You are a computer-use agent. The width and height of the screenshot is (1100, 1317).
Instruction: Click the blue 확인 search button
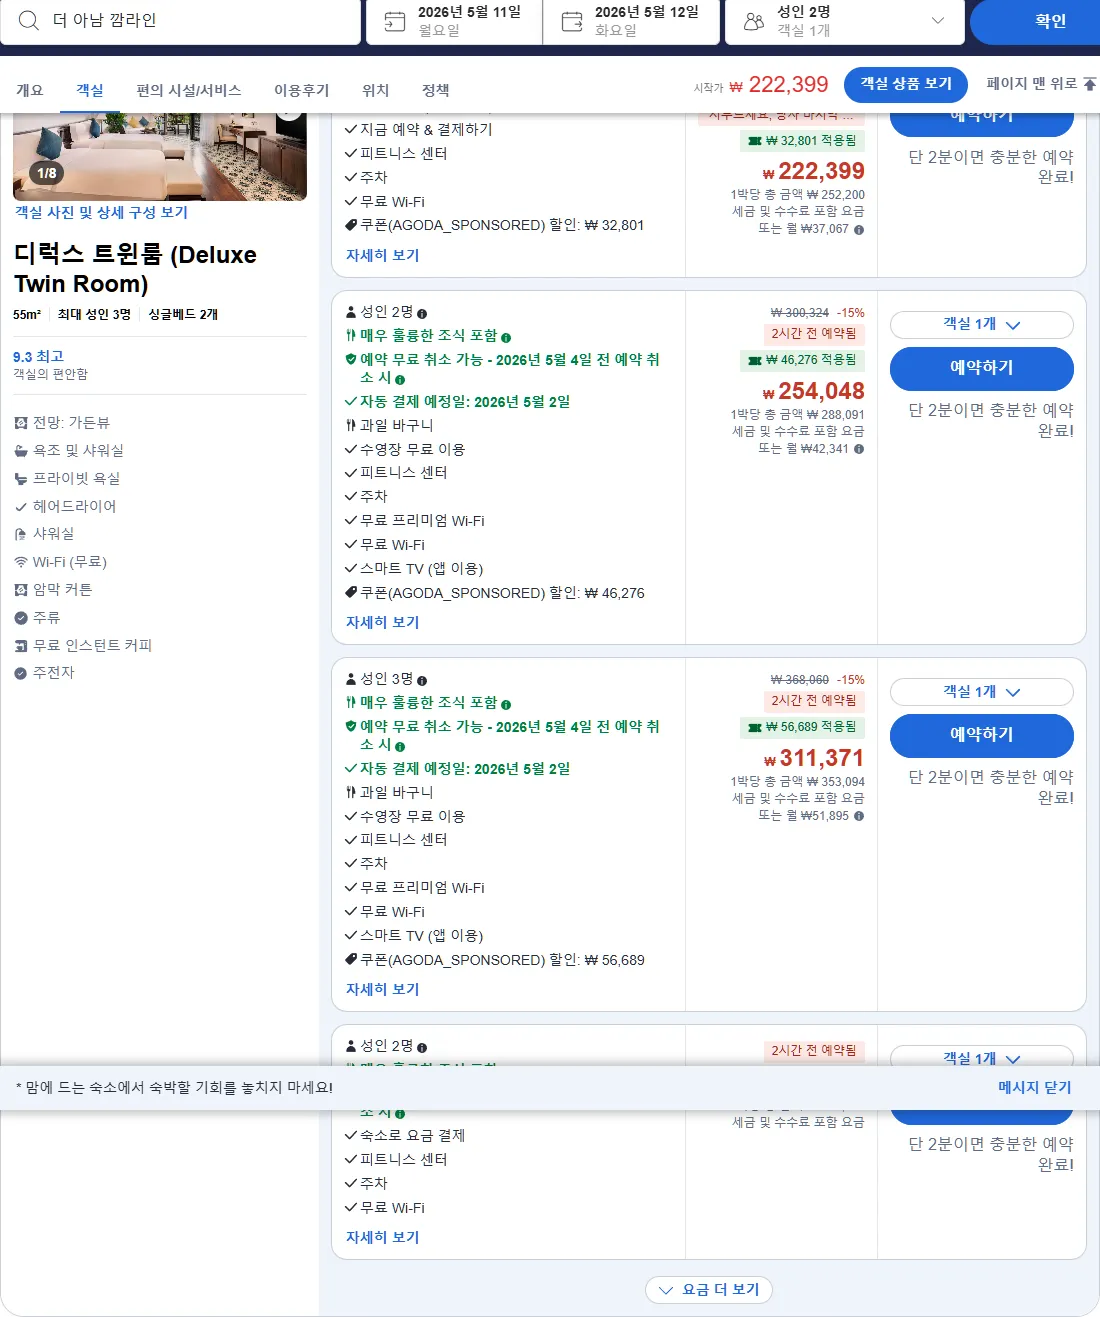tap(1035, 21)
